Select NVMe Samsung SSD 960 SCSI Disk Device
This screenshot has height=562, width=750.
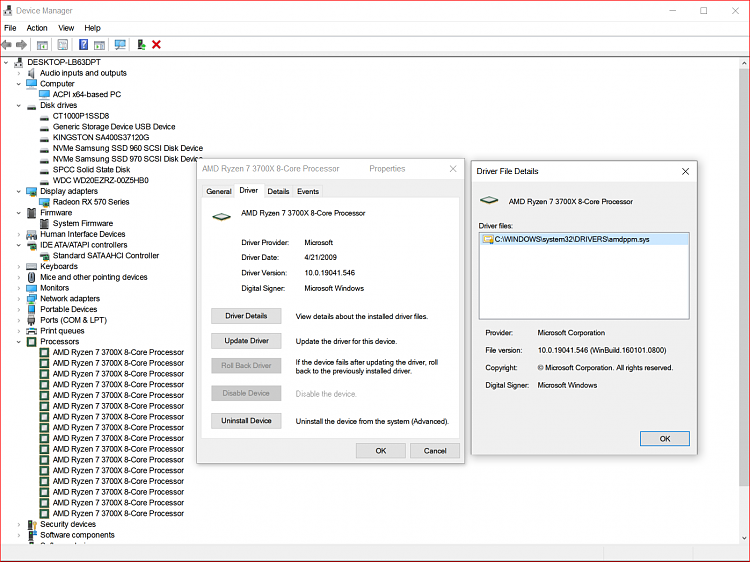(128, 149)
